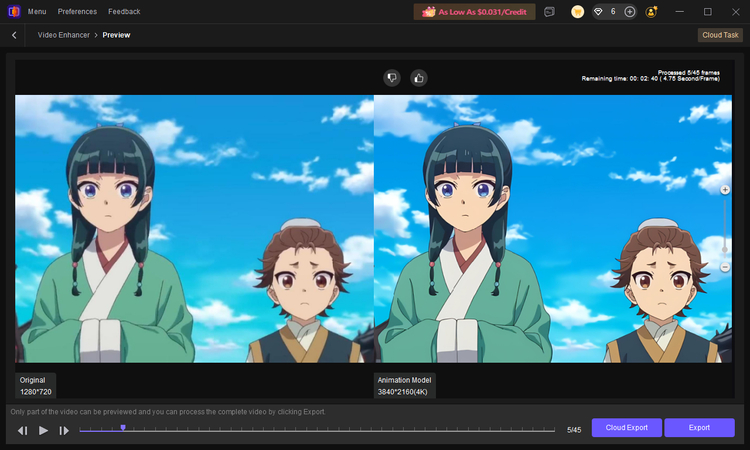
Task: Open the Menu menu
Action: 37,11
